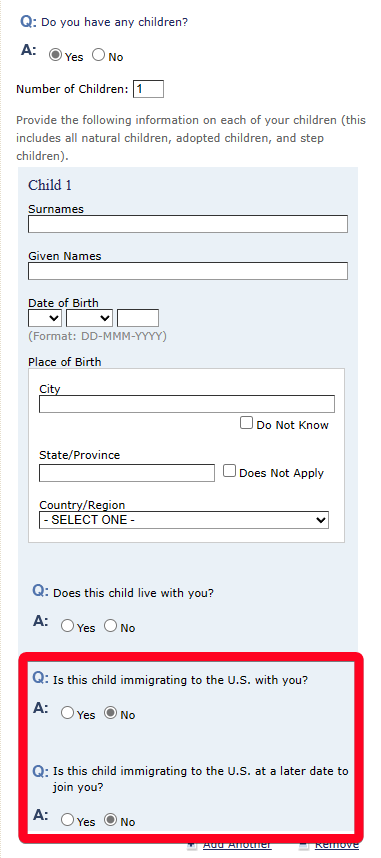Open the birth day dropdown
The width and height of the screenshot is (381, 858).
coord(45,318)
